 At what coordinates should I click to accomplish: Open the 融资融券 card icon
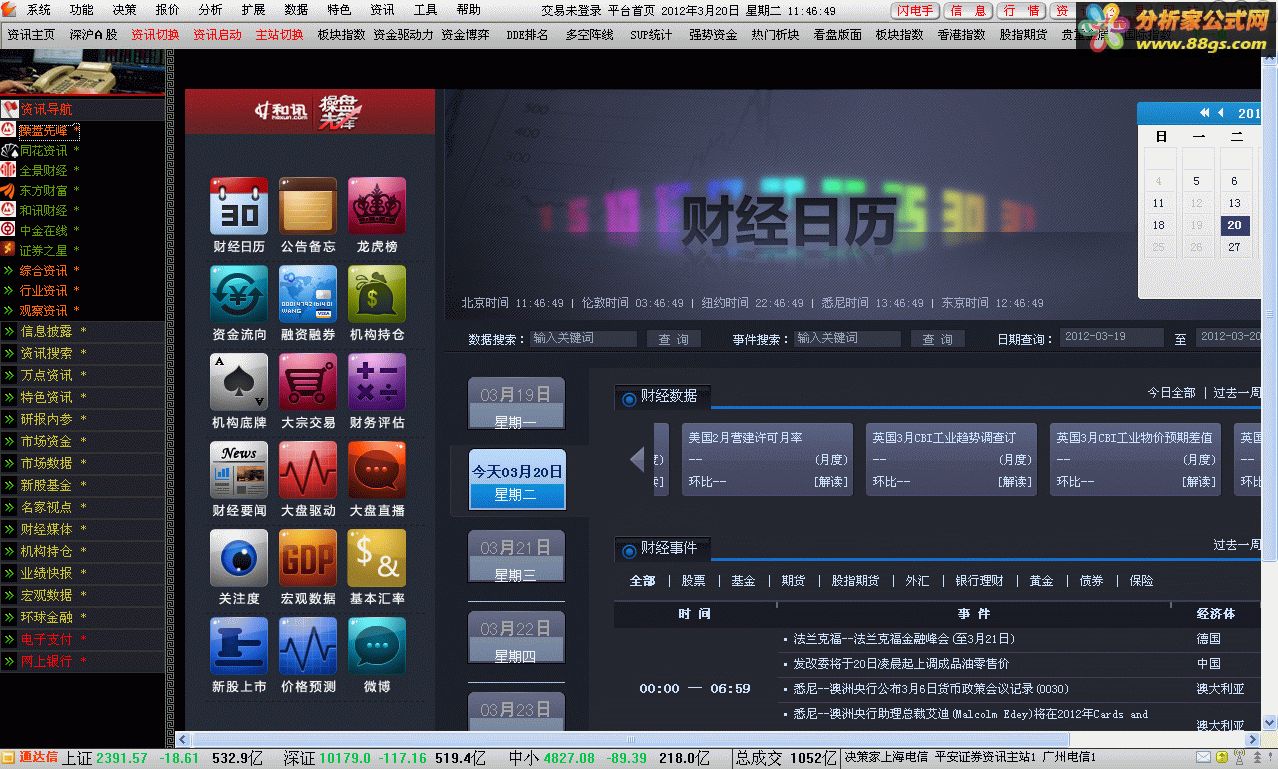coord(308,294)
